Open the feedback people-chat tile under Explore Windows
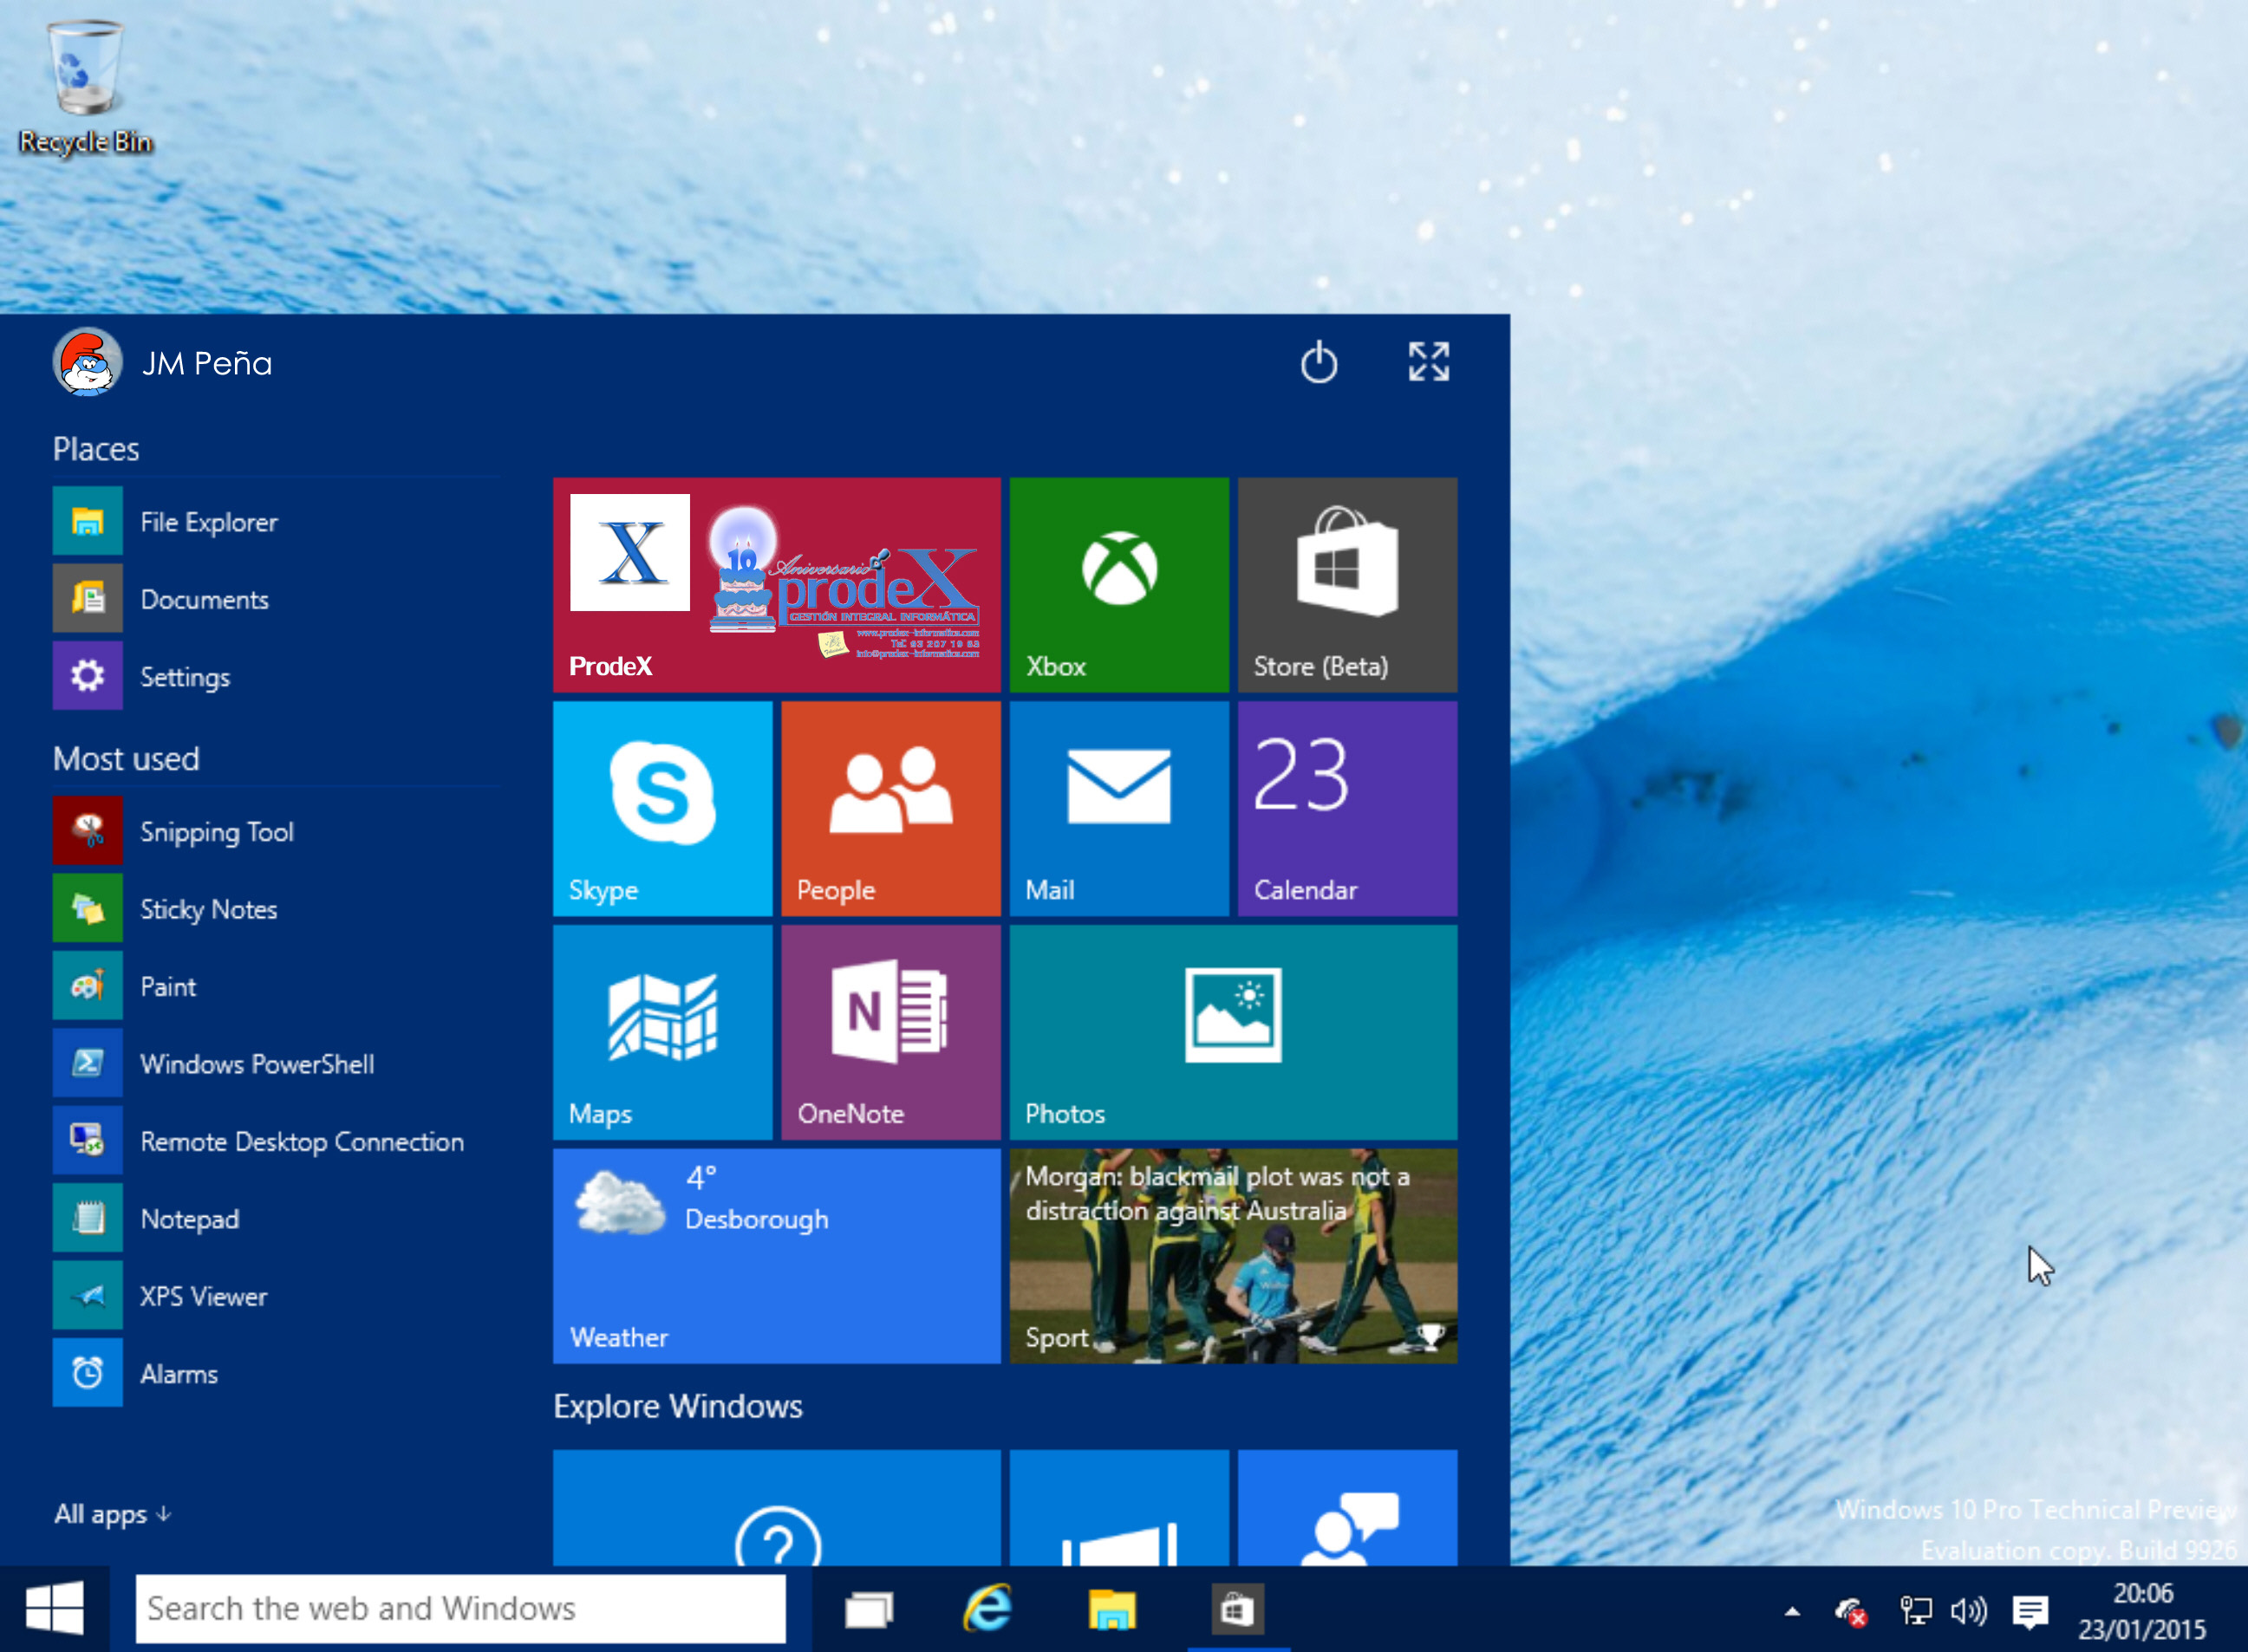Screen dimensions: 2248x1652 coord(1347,1508)
